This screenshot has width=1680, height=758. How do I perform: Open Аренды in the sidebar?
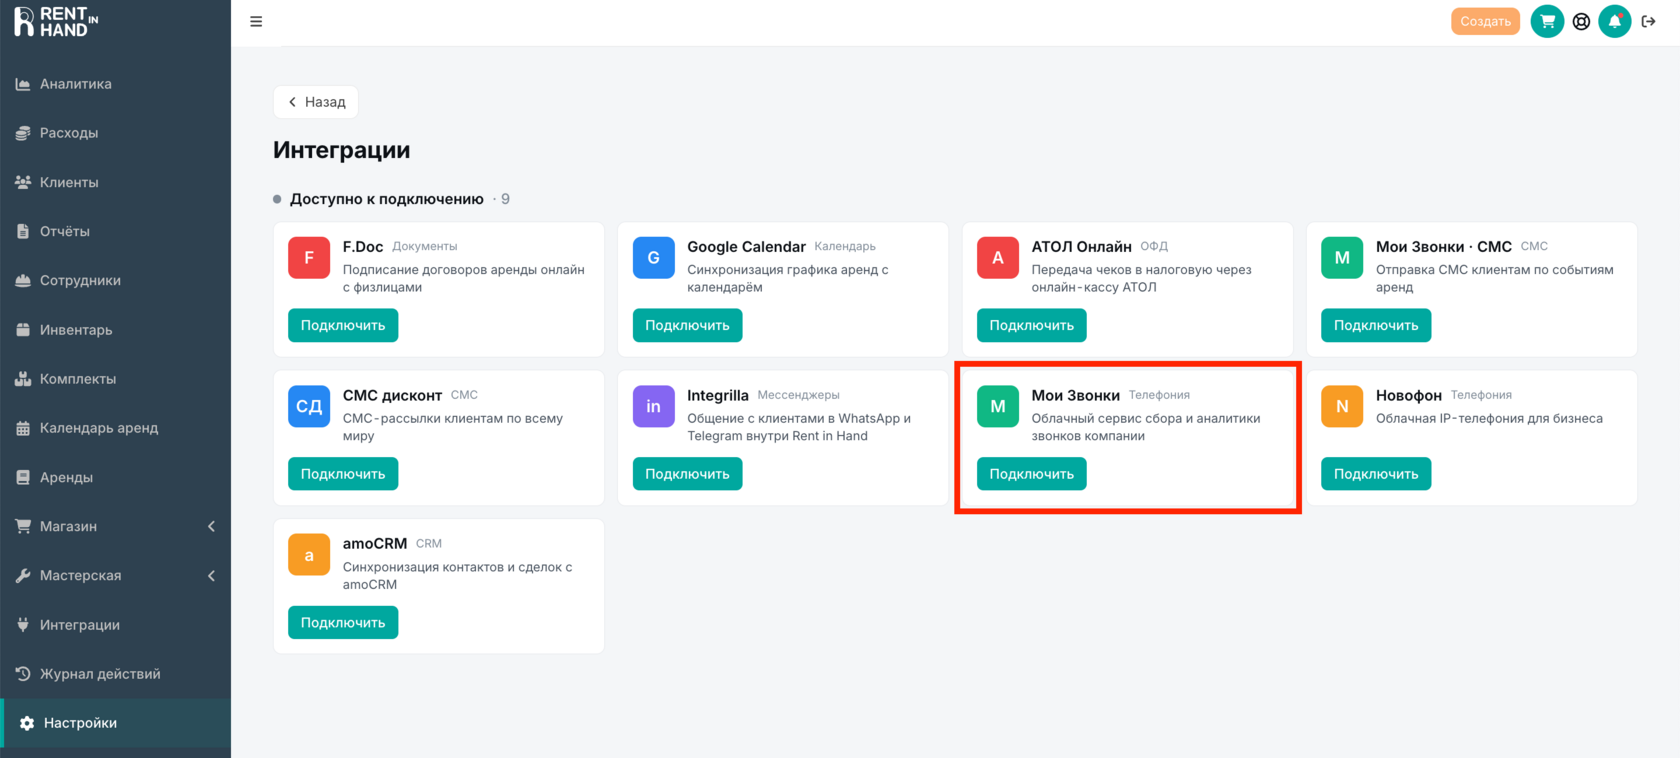116,477
